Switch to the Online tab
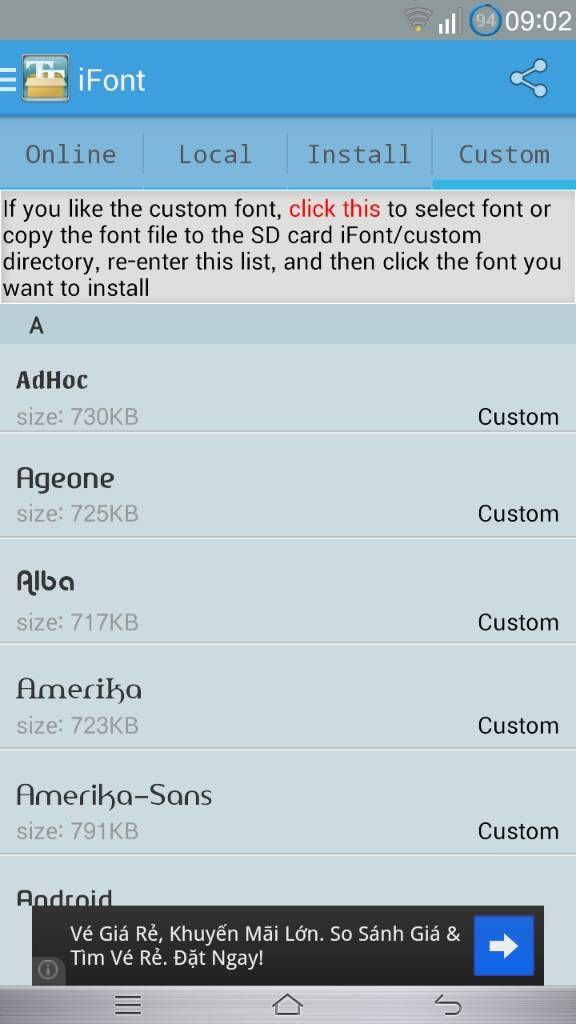Image resolution: width=576 pixels, height=1024 pixels. (x=71, y=154)
